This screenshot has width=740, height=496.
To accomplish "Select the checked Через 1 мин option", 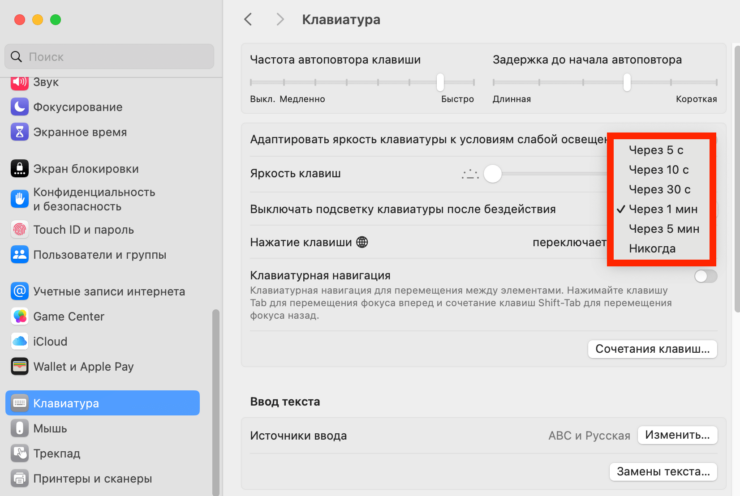I will (661, 209).
